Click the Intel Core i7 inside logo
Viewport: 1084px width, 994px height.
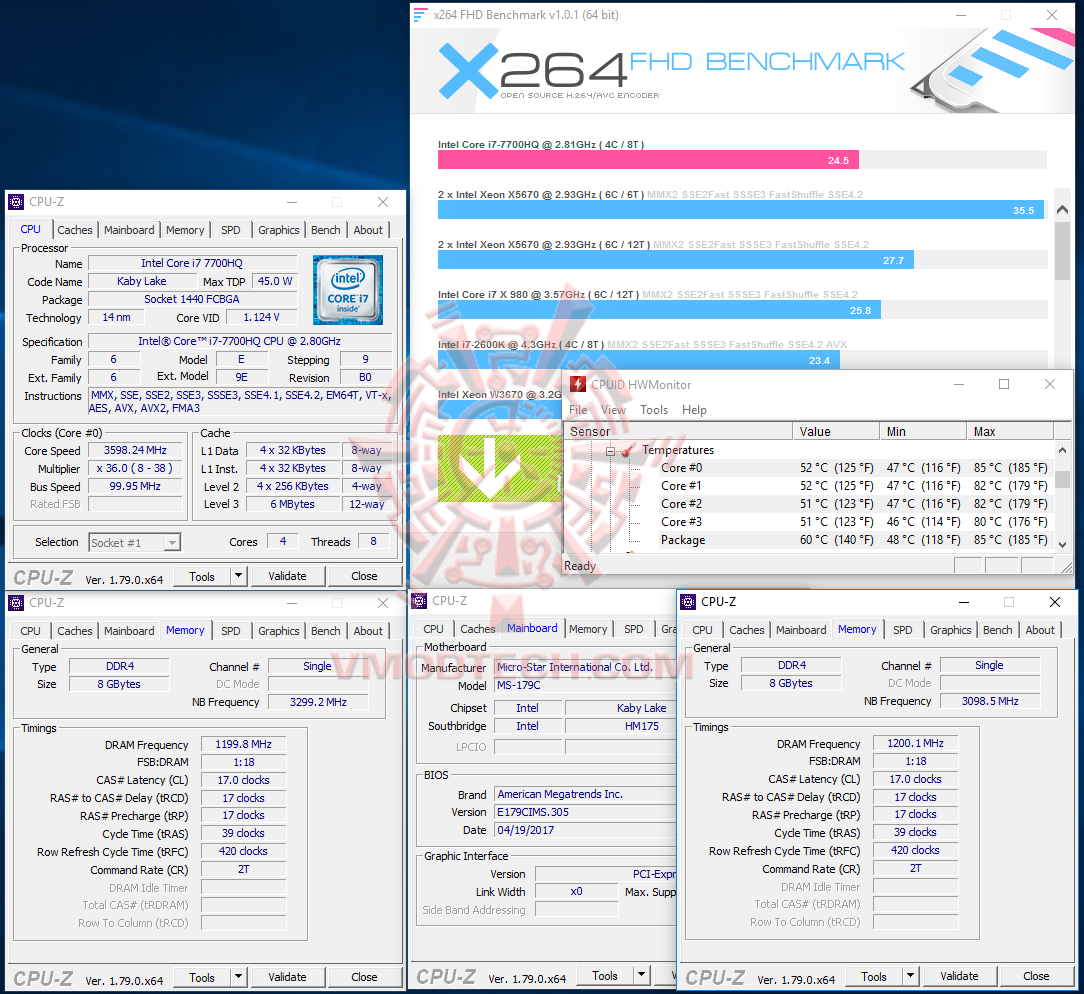348,290
